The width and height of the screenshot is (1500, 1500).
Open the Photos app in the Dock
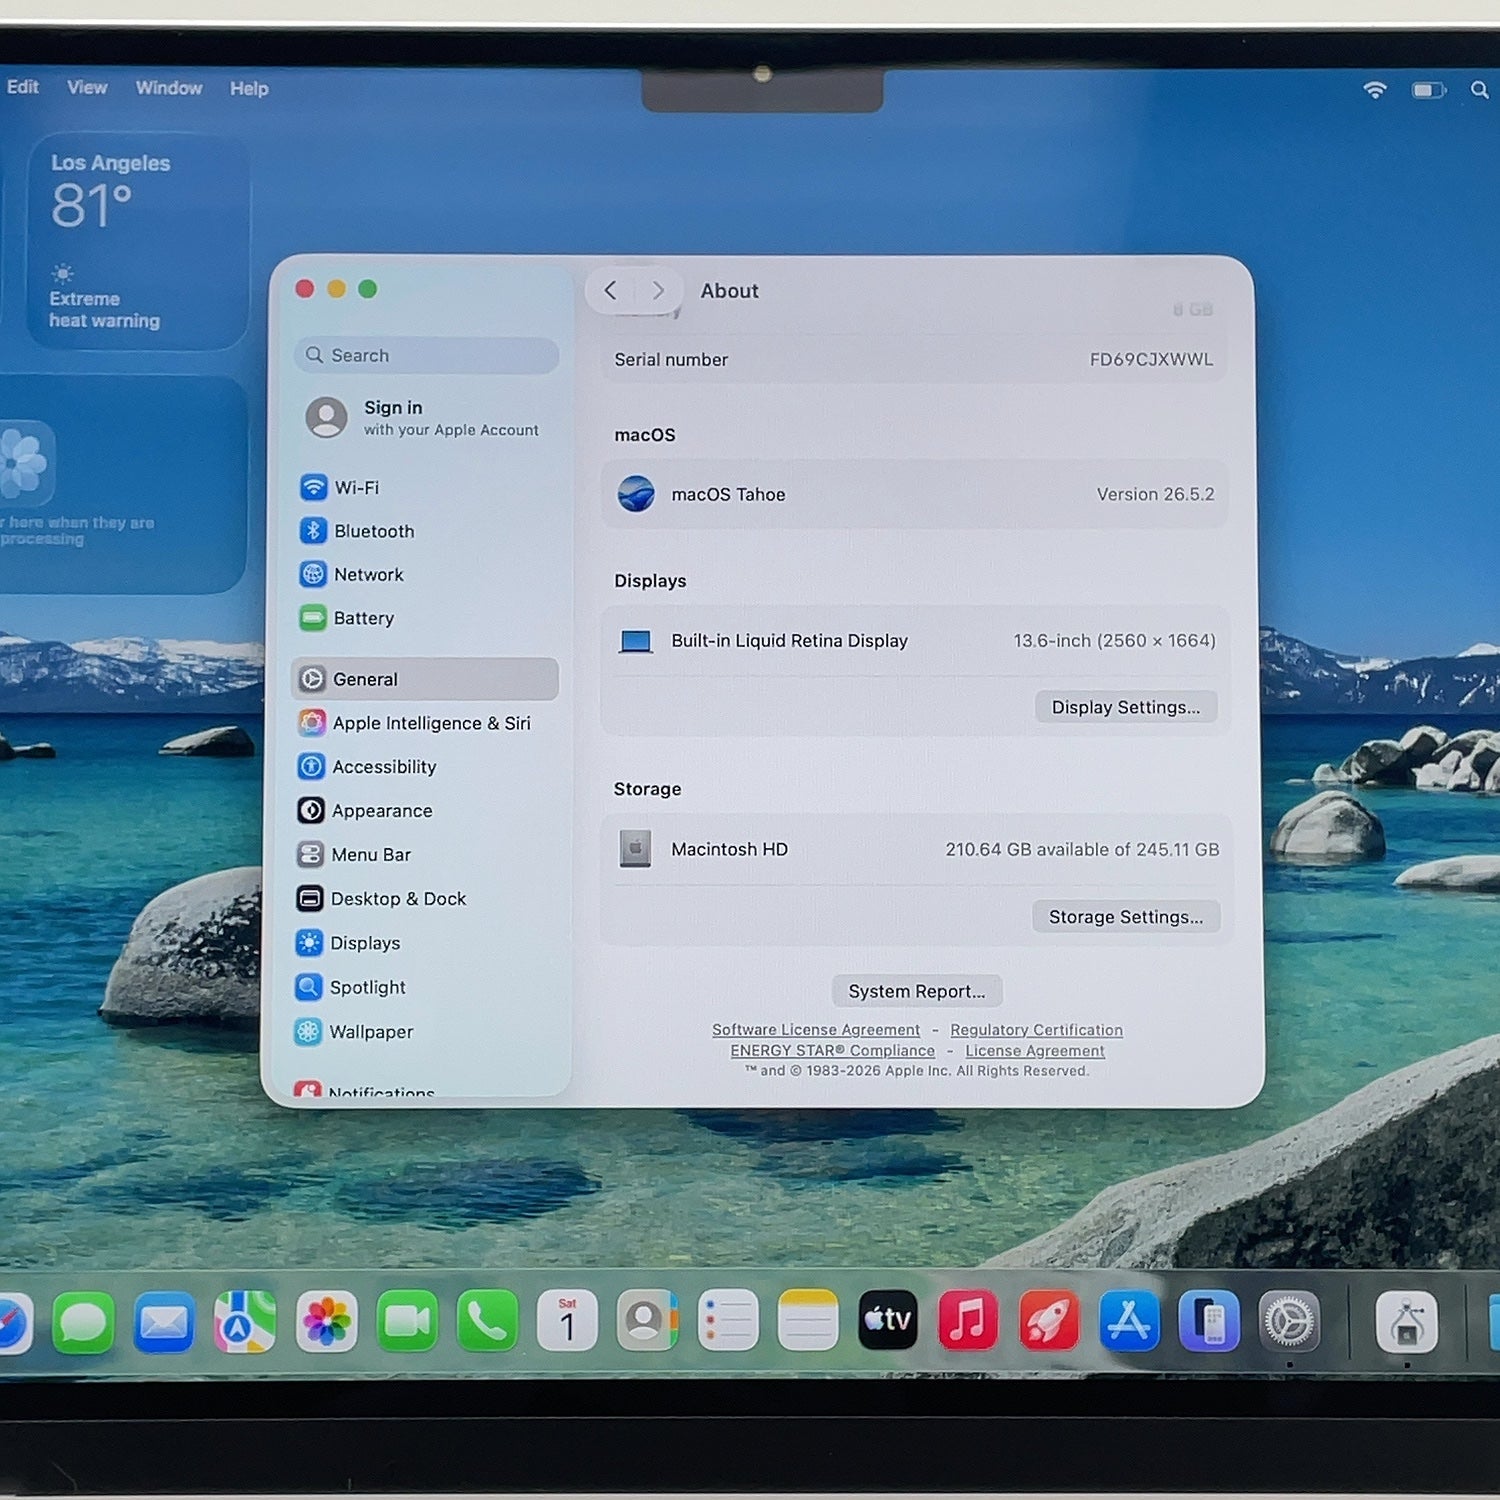326,1321
